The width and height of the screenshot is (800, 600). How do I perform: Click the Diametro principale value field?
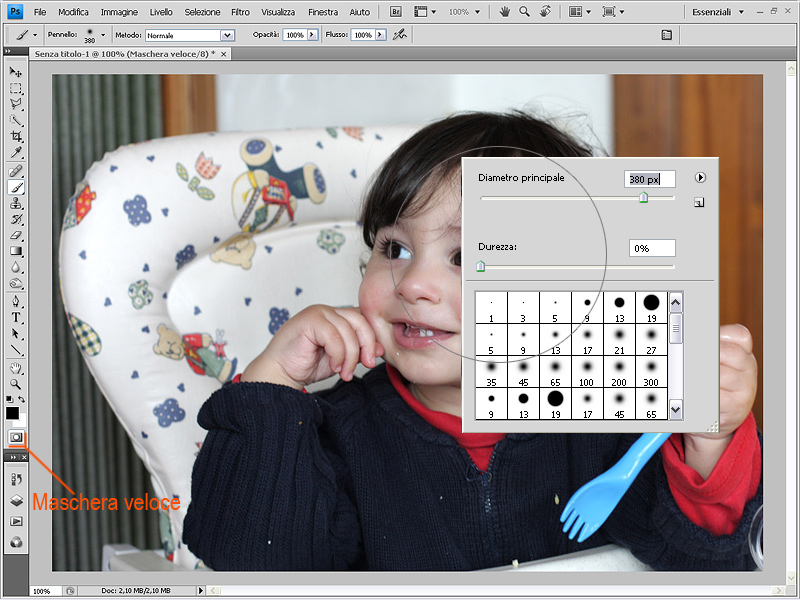pos(649,179)
